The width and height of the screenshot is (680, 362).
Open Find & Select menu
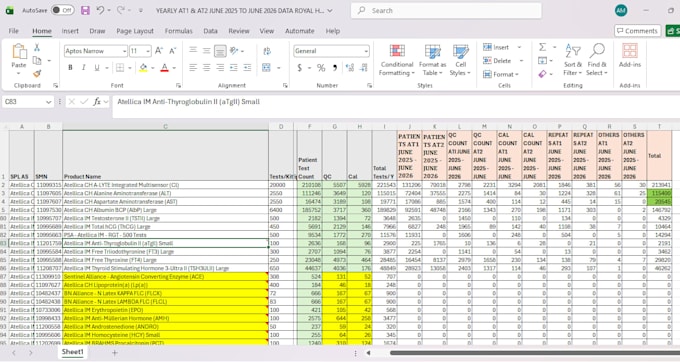597,60
